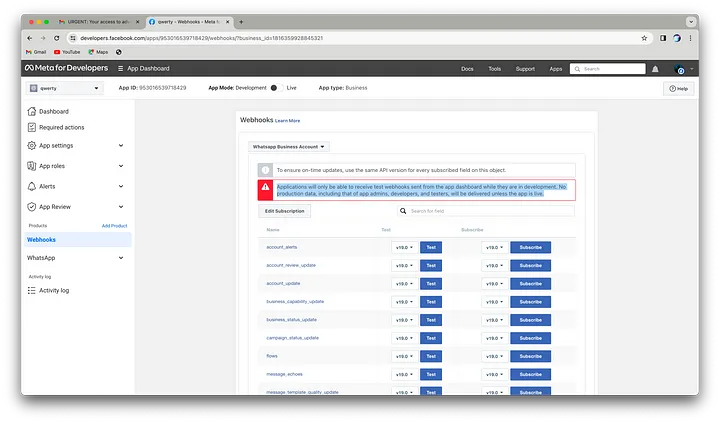The height and width of the screenshot is (423, 720).
Task: Click Subscribe for account_update
Action: 530,284
